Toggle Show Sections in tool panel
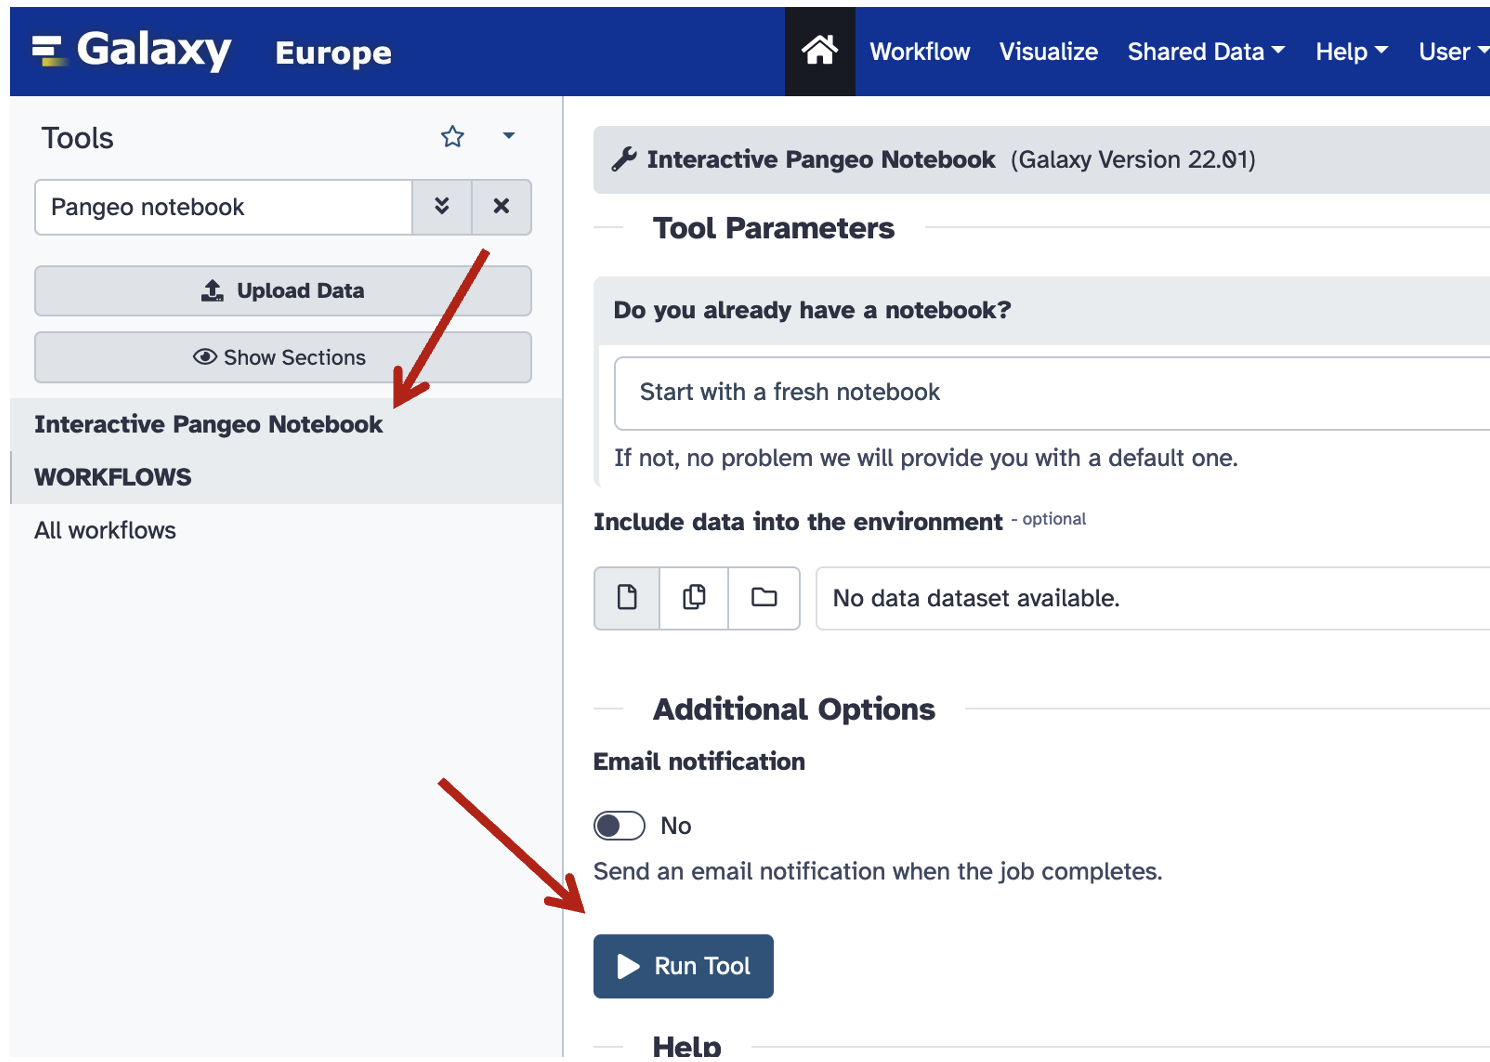Viewport: 1490px width, 1062px height. pos(283,357)
